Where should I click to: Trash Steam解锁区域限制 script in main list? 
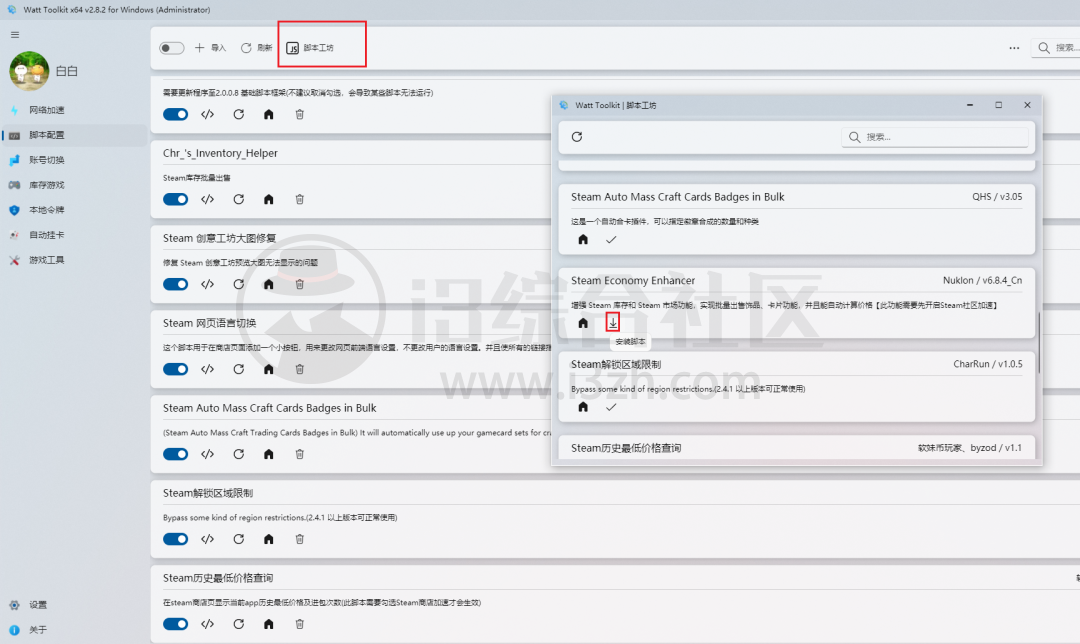pyautogui.click(x=300, y=539)
